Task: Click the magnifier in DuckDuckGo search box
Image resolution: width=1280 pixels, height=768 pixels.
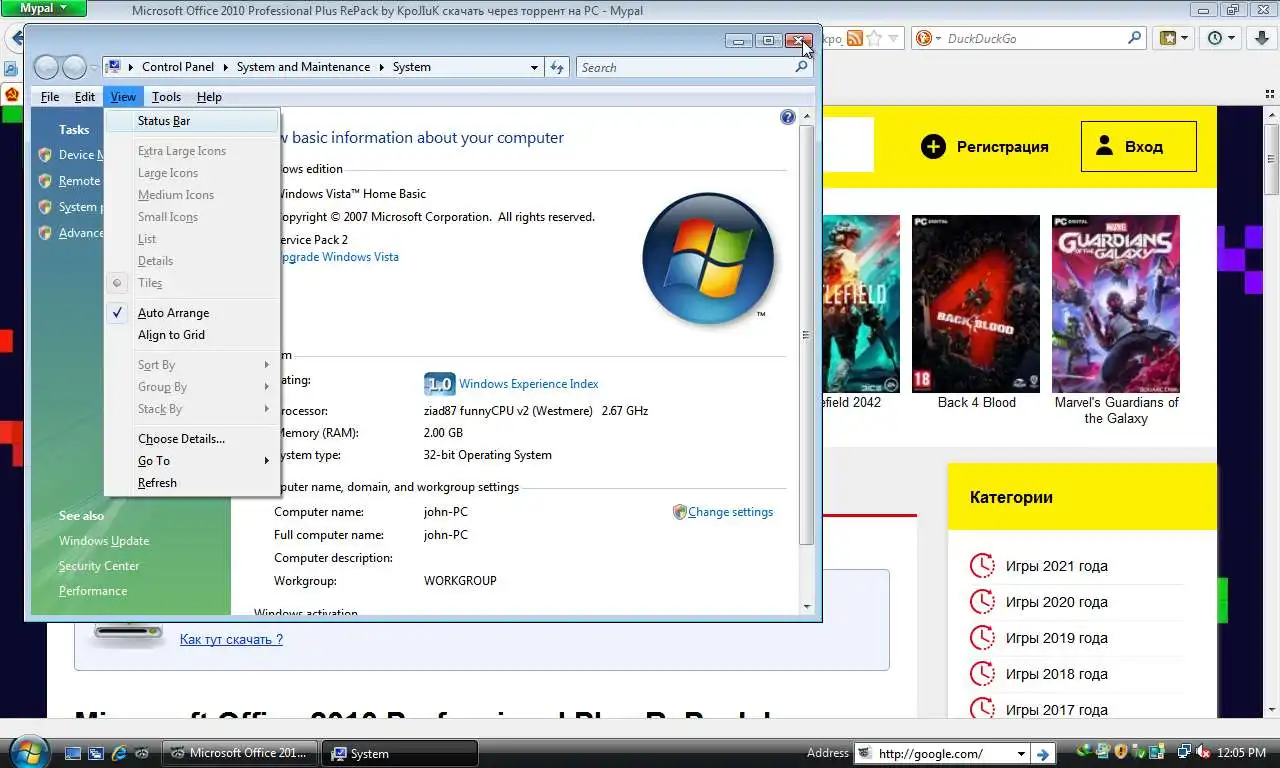Action: 1135,38
